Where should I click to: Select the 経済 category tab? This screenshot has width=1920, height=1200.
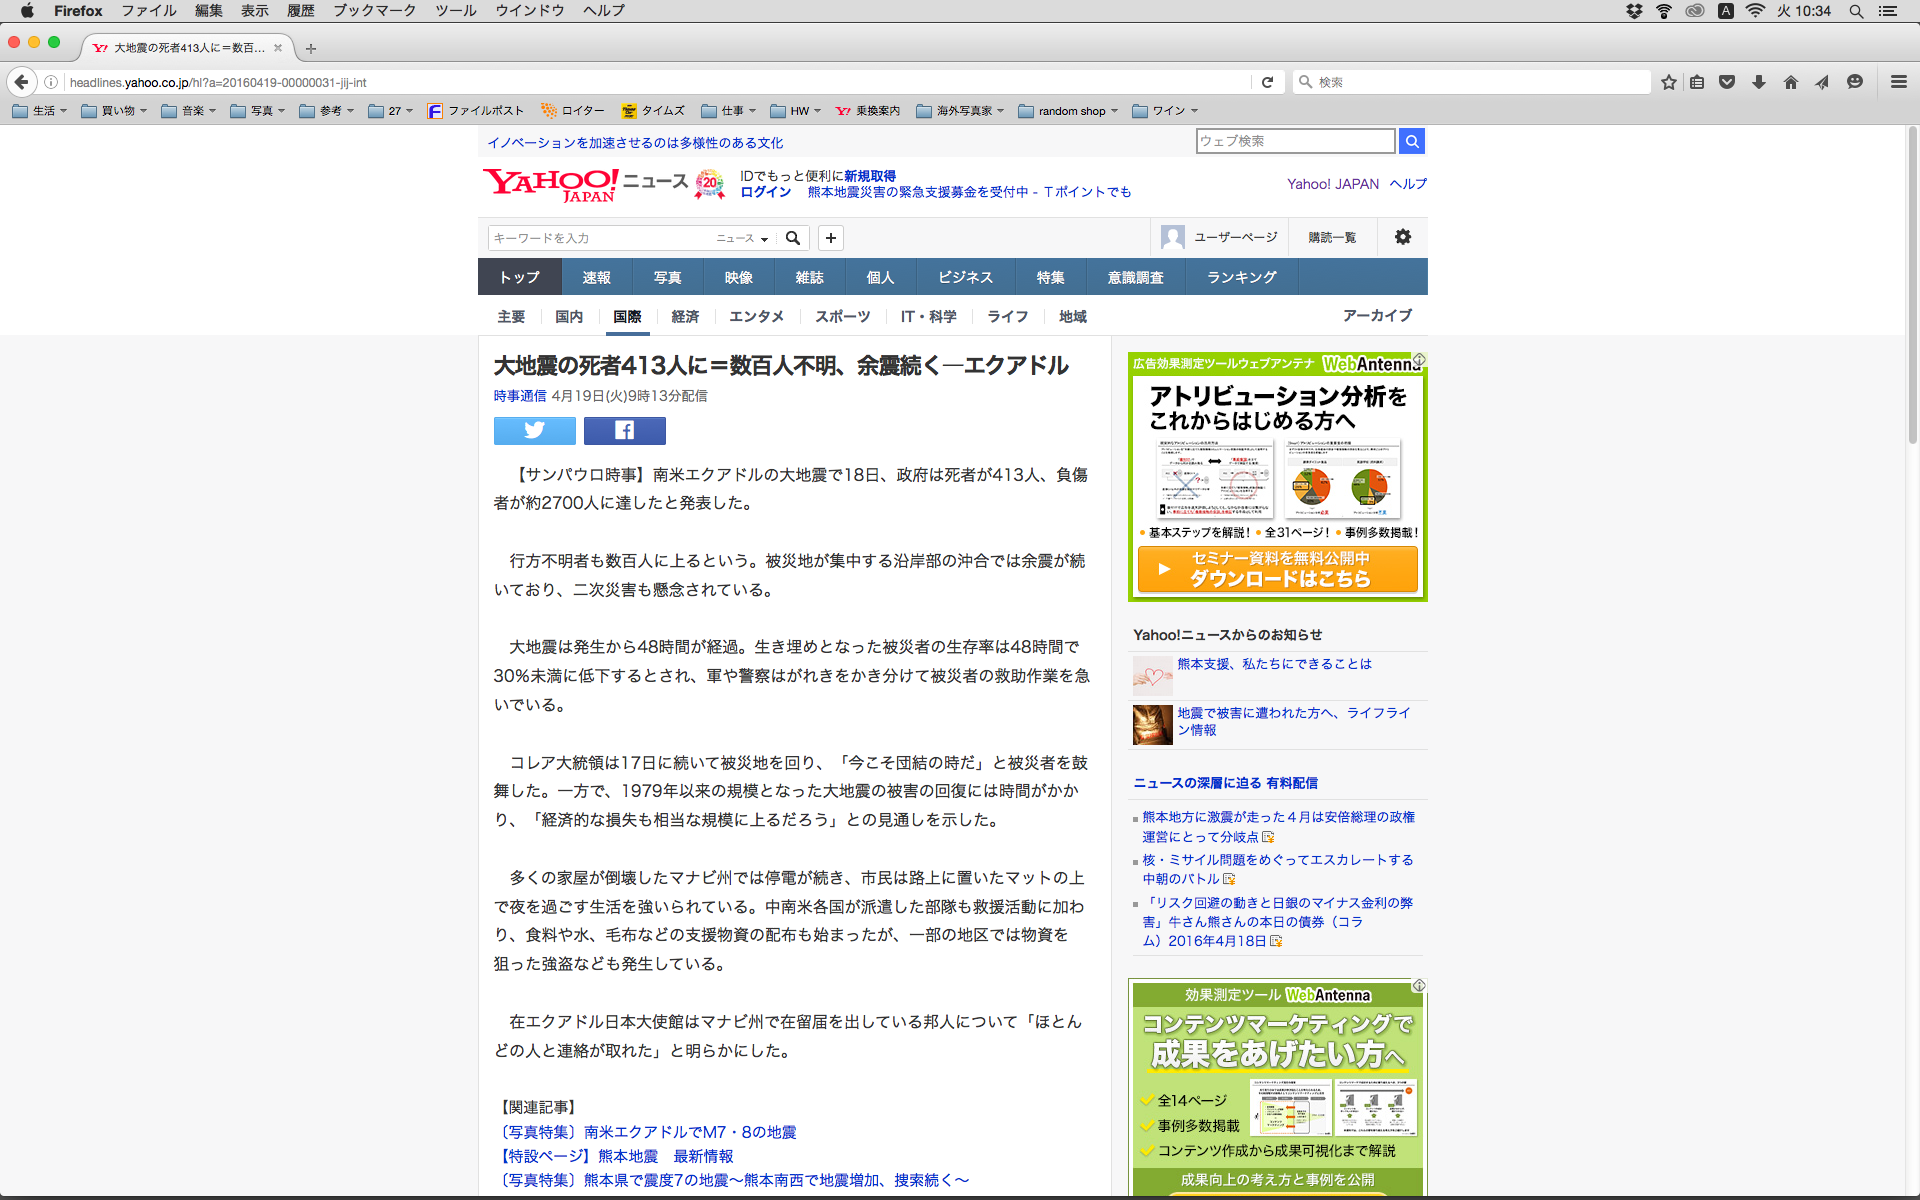[x=685, y=316]
